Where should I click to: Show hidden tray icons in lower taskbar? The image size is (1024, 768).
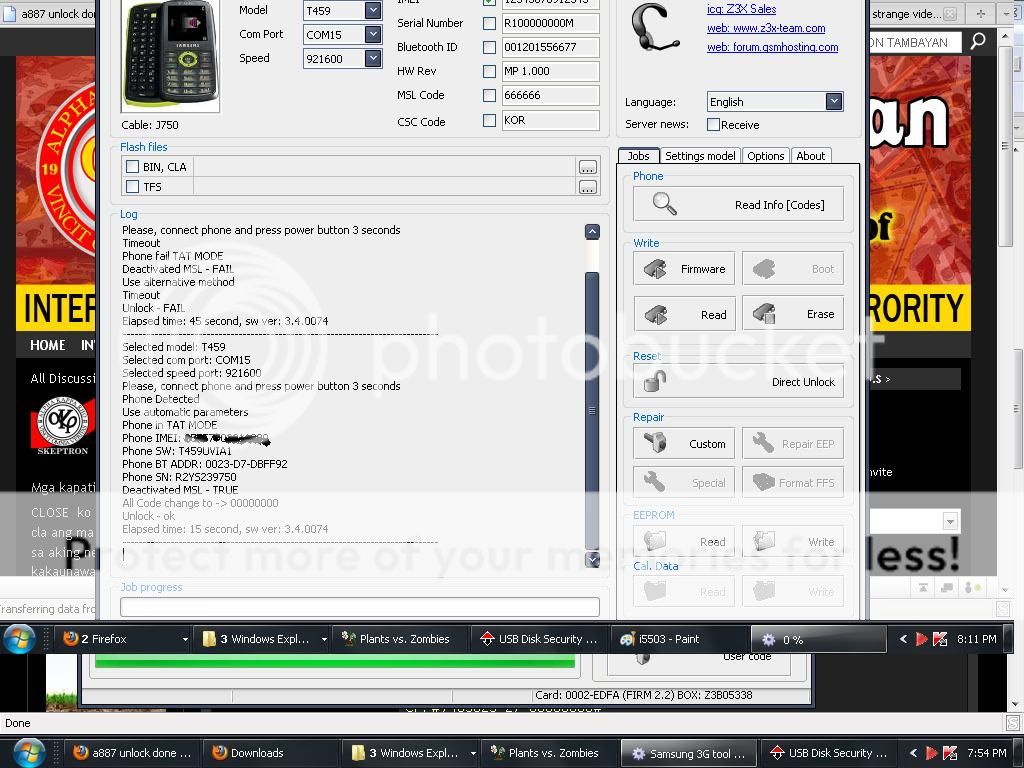(914, 753)
